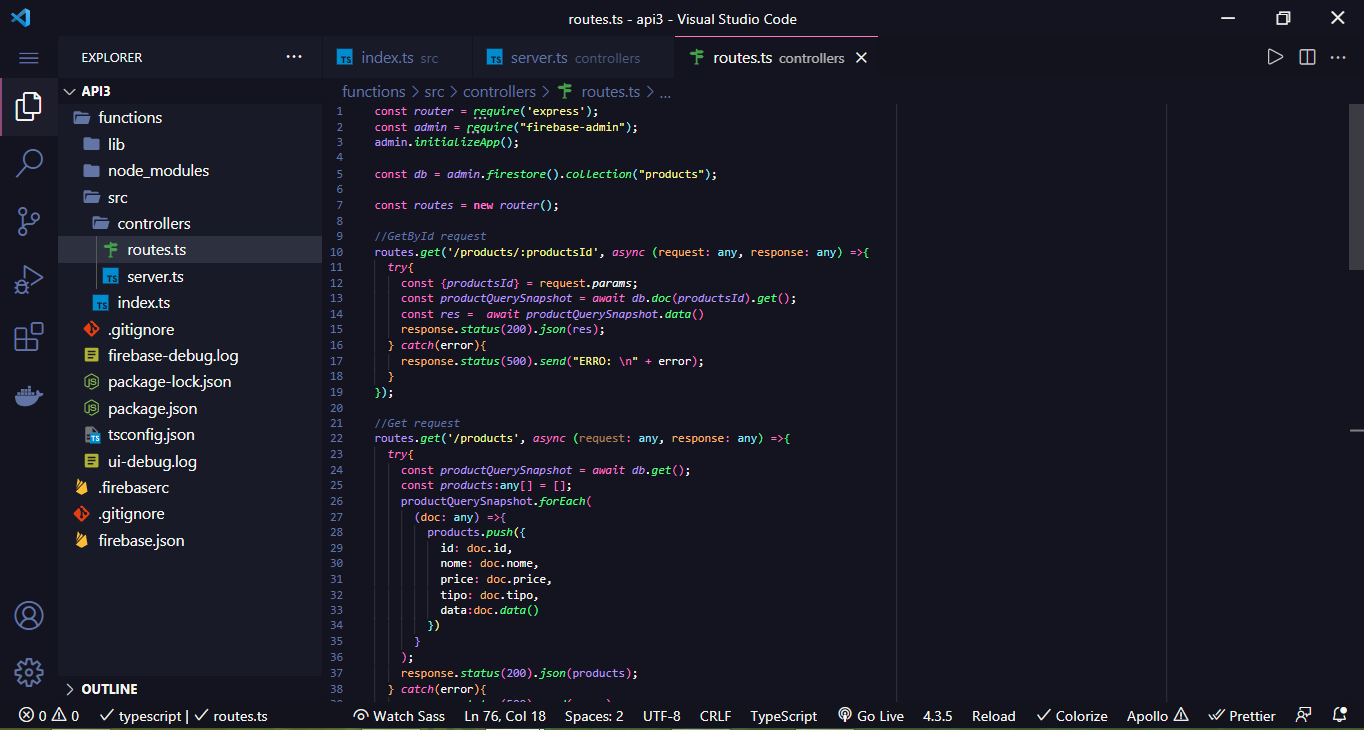Click the Reload button in status bar
Viewport: 1364px width, 730px height.
click(x=993, y=716)
